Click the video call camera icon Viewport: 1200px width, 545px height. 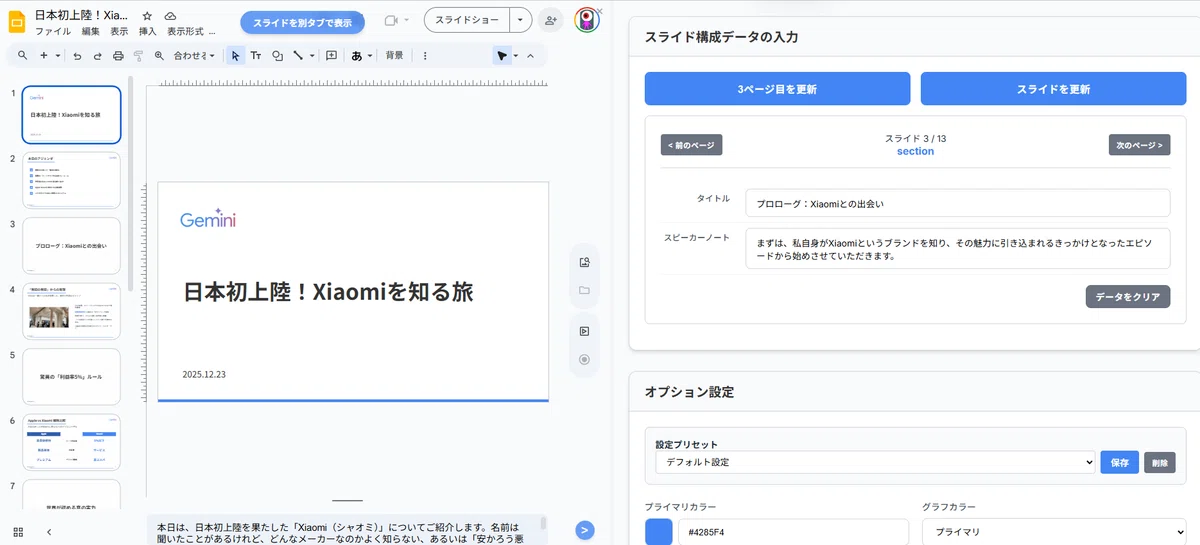click(391, 20)
